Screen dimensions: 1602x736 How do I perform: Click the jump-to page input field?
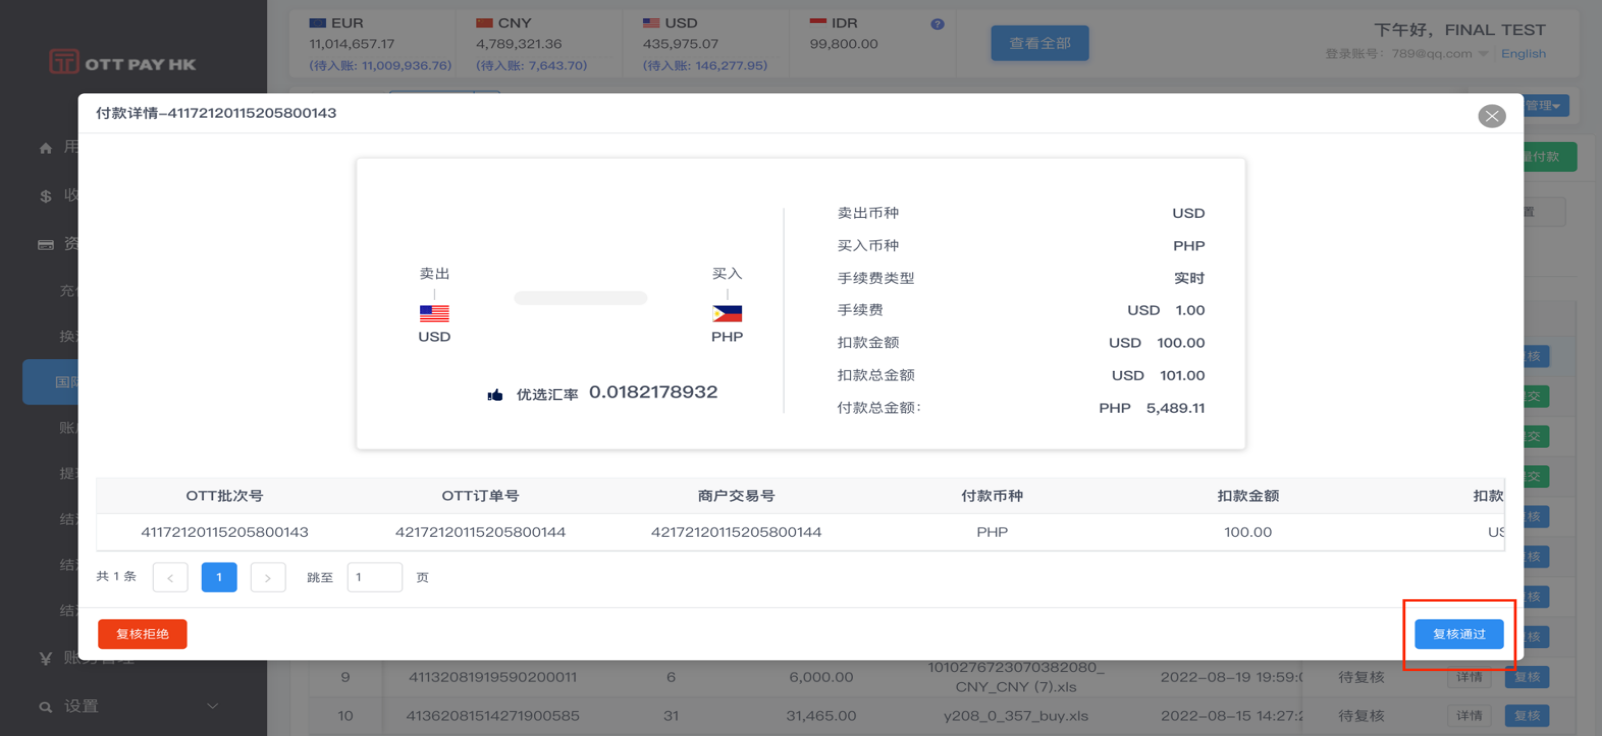375,577
